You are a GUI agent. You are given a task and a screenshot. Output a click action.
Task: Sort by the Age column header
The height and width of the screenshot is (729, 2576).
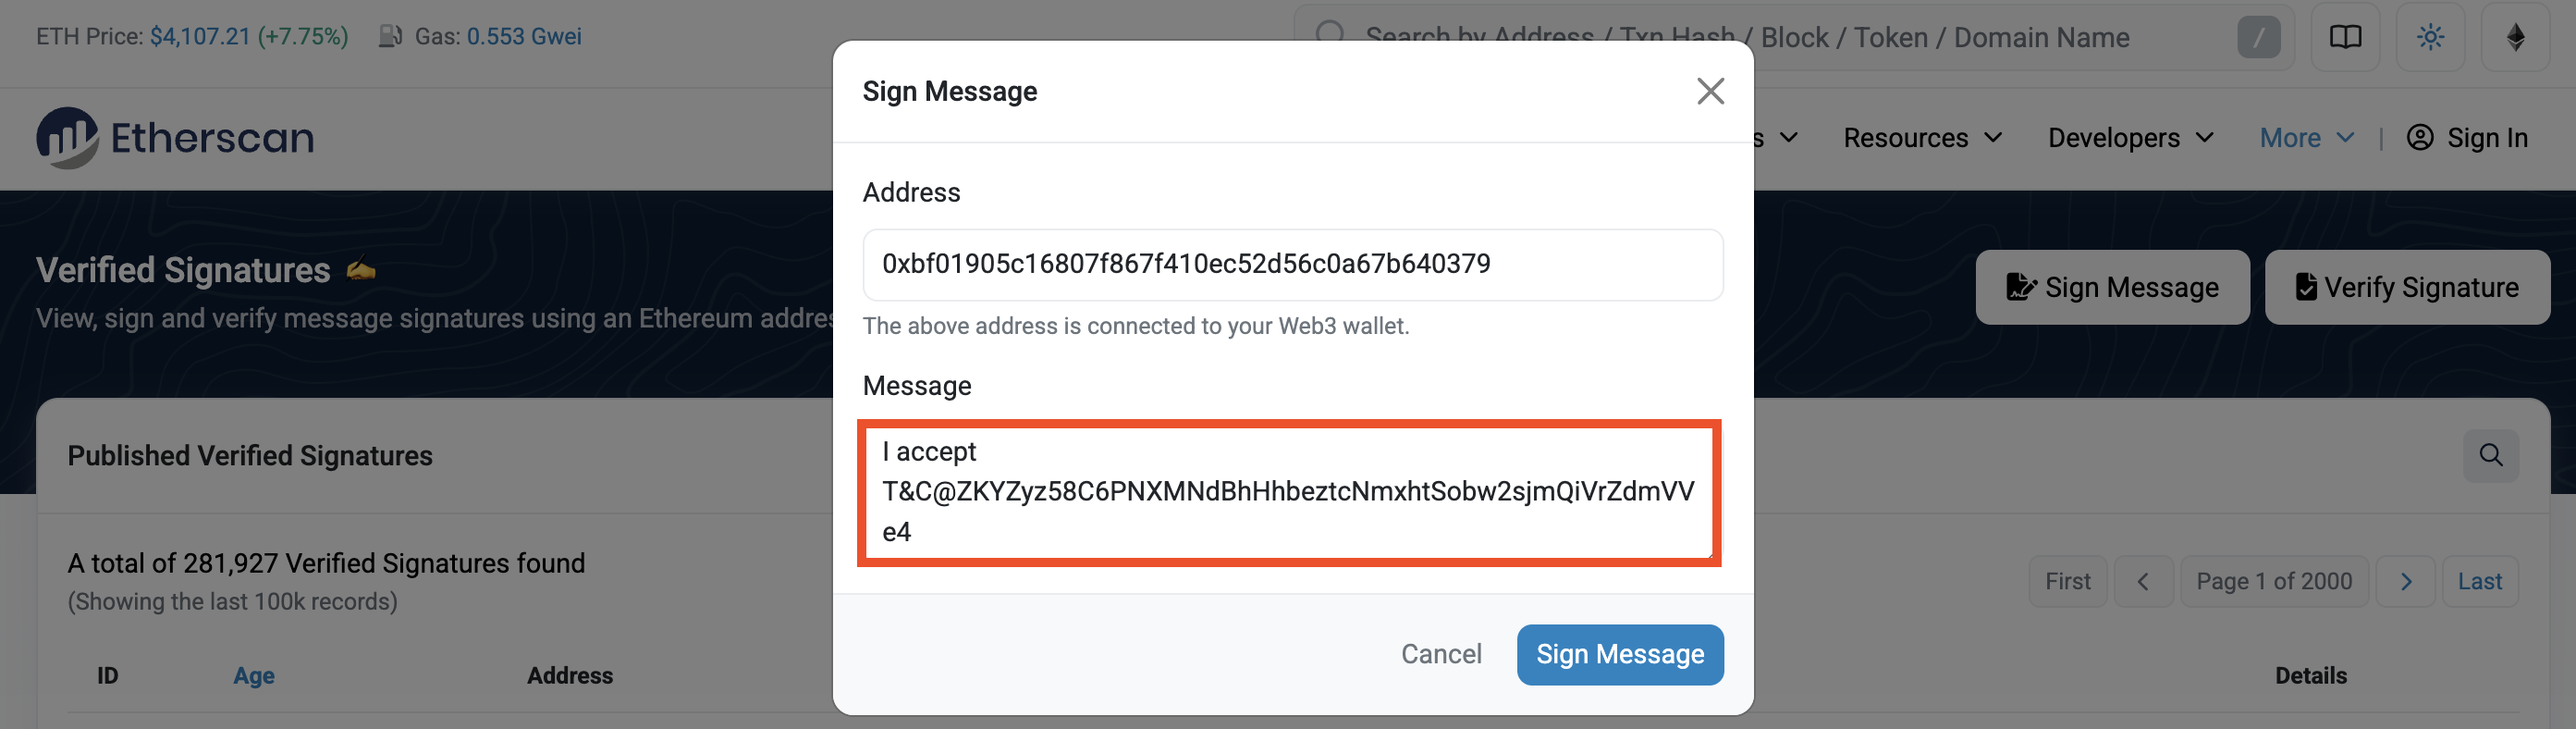click(254, 675)
